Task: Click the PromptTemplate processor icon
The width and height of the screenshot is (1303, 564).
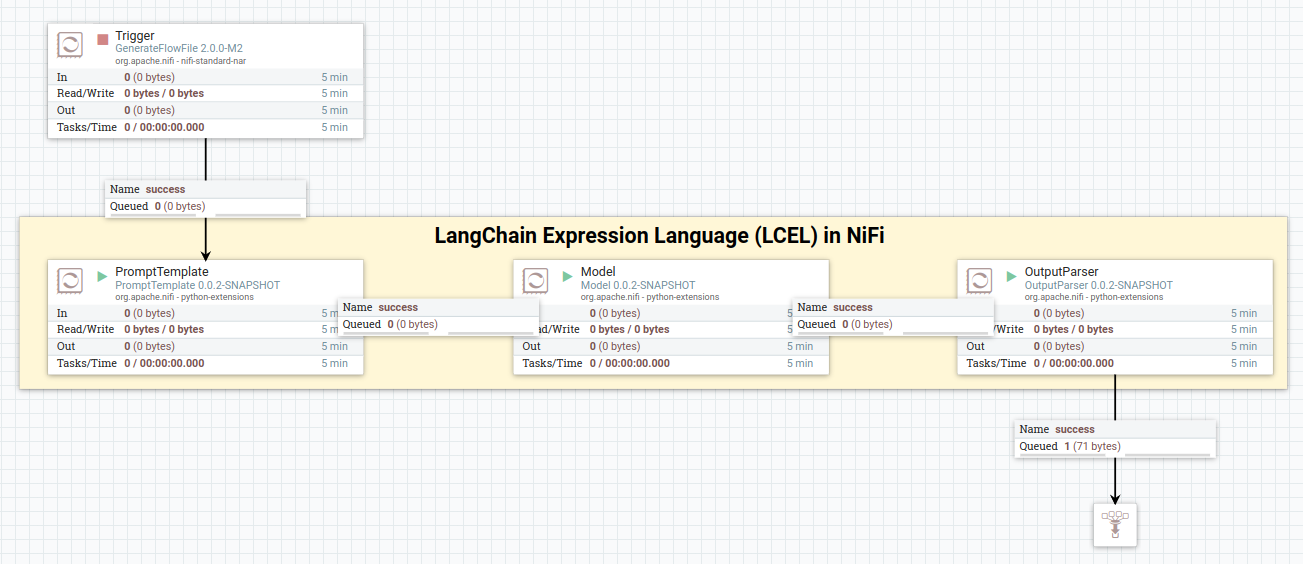Action: (x=70, y=281)
